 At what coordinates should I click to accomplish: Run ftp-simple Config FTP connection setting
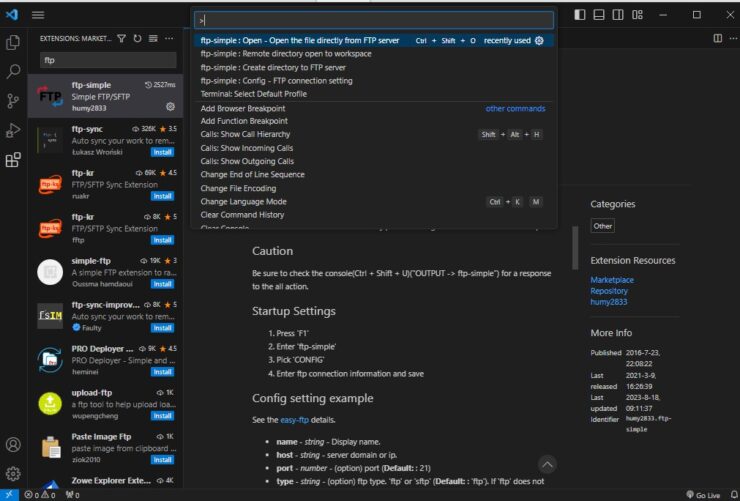[x=374, y=81]
